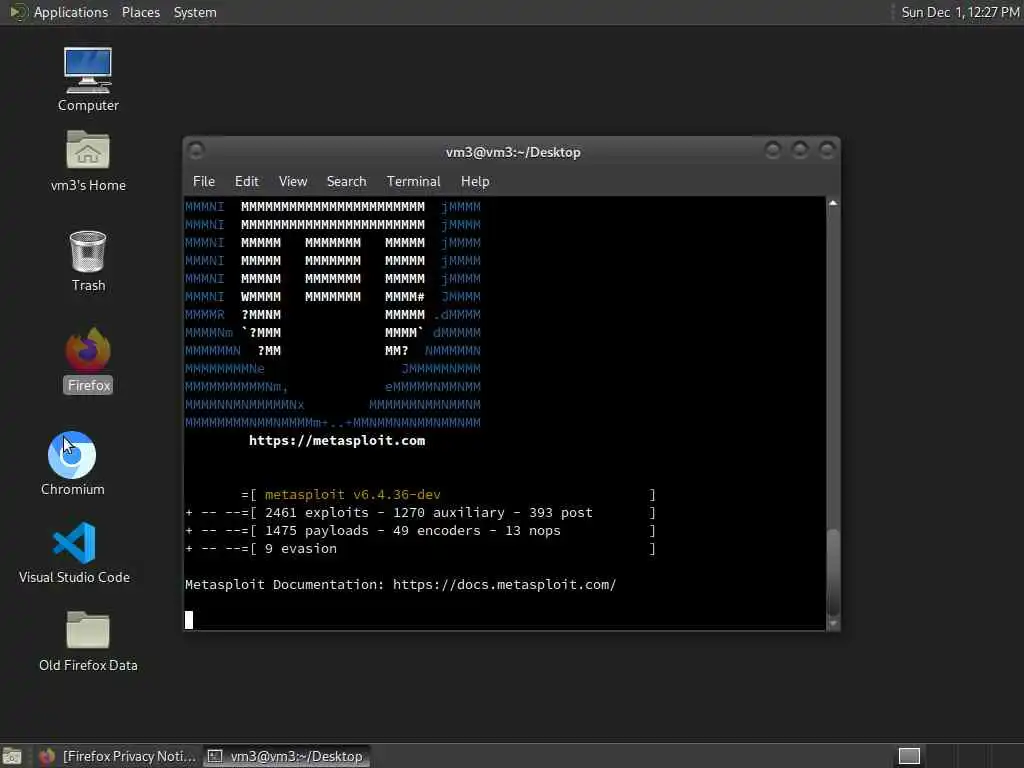
Task: Select vm3@vm3:~/Desktop taskbar button
Action: (286, 756)
